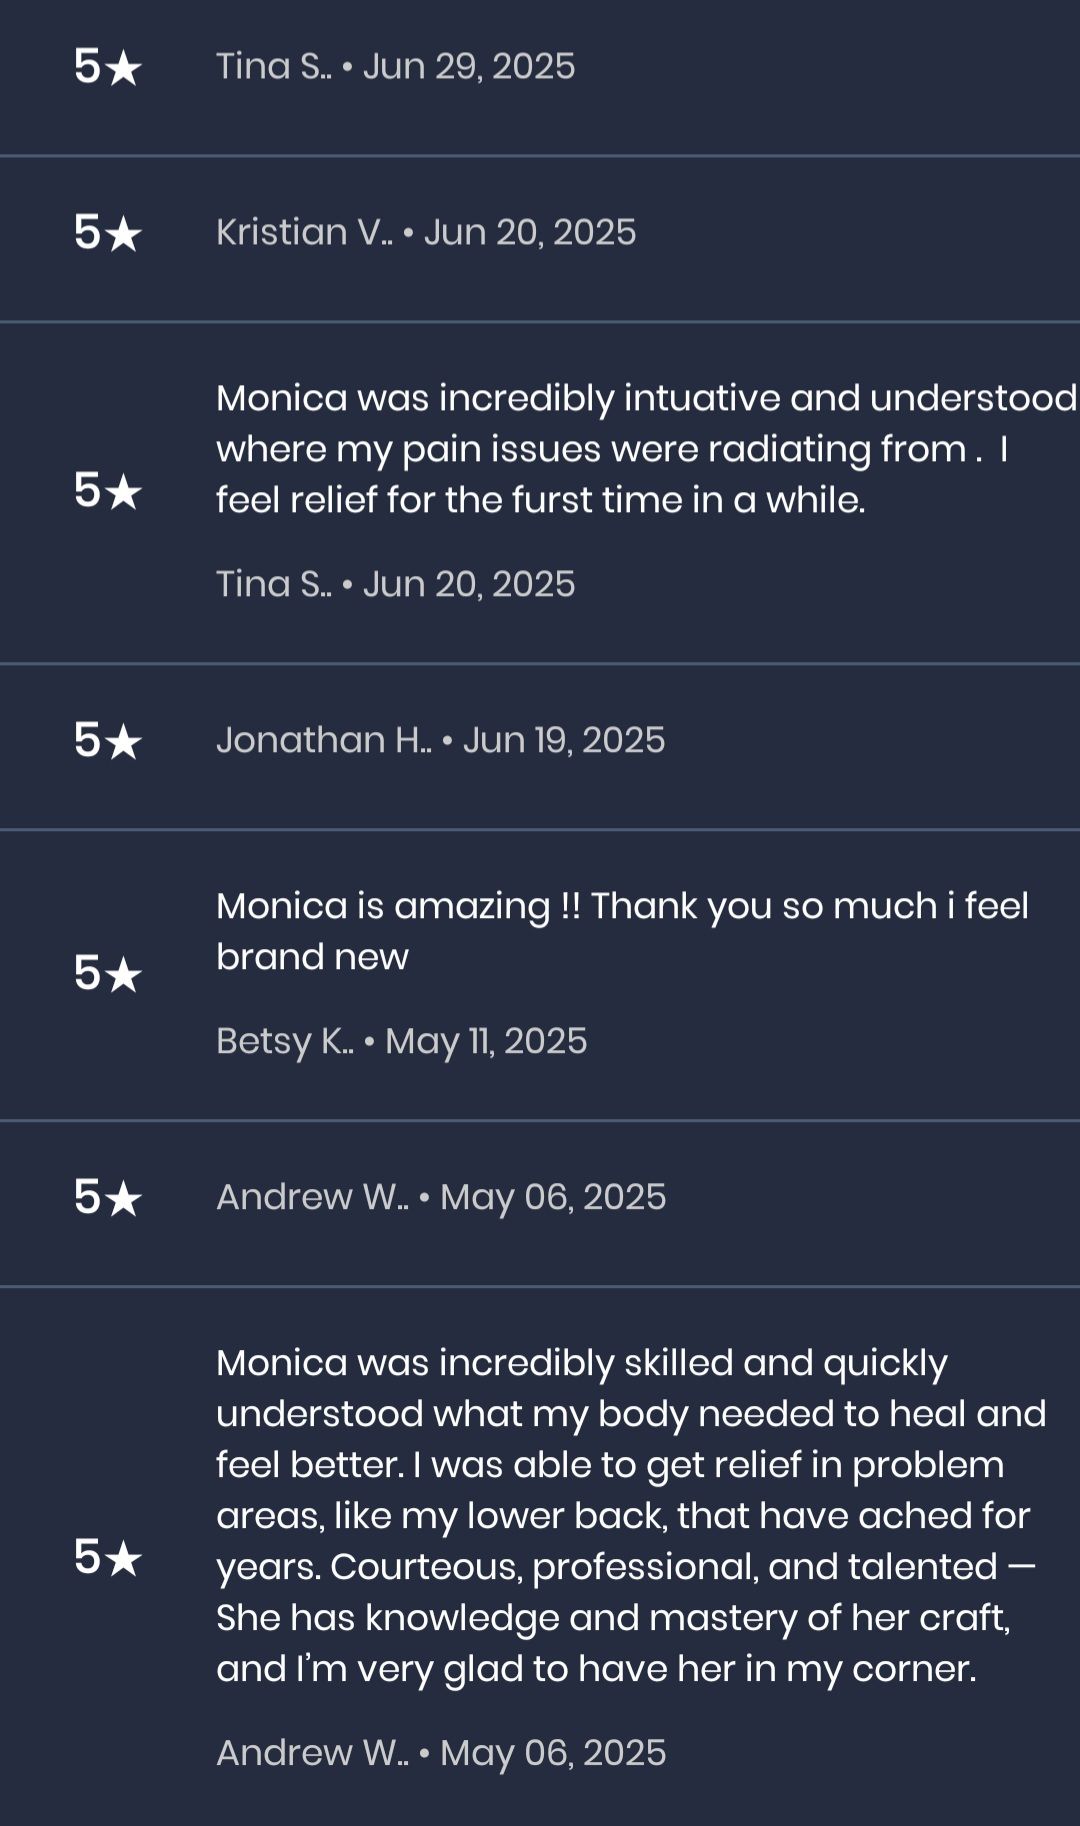
Task: Click star next to intuitive pain relief review
Action: tap(123, 493)
